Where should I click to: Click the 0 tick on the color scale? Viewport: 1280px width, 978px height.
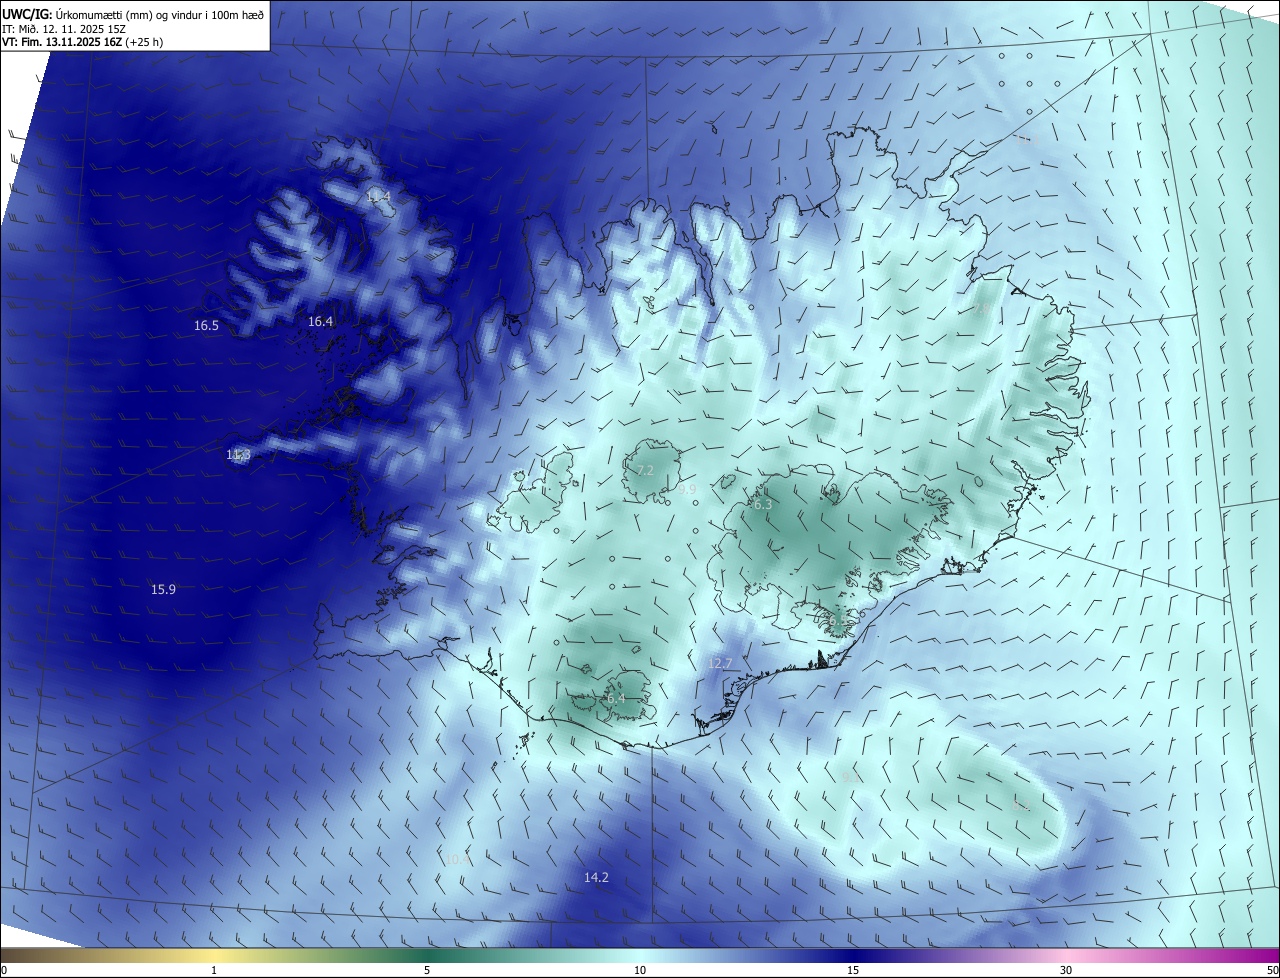click(x=4, y=970)
